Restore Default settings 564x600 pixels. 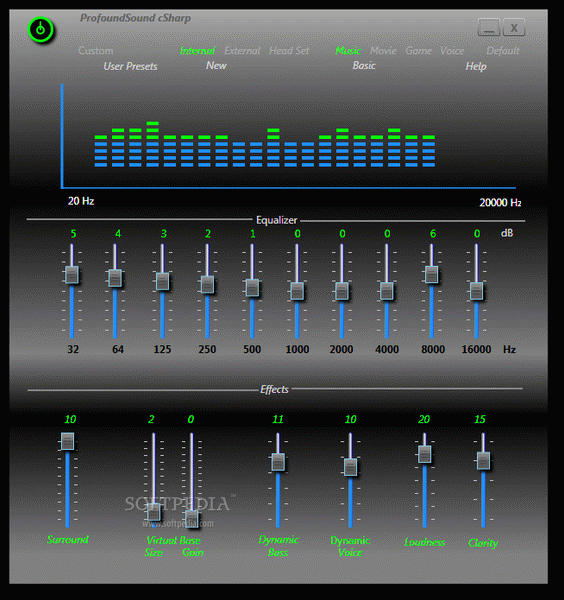point(503,51)
